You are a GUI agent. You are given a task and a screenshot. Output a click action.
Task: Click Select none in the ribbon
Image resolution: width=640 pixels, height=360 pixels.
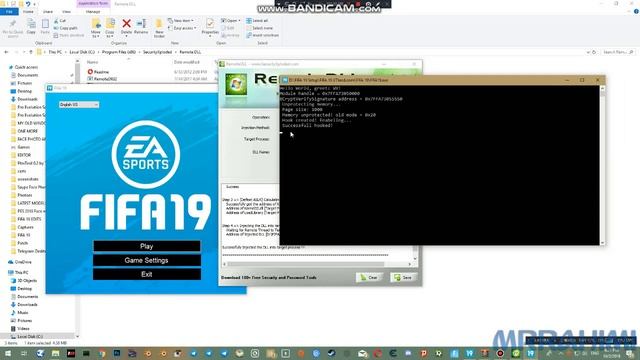click(260, 28)
